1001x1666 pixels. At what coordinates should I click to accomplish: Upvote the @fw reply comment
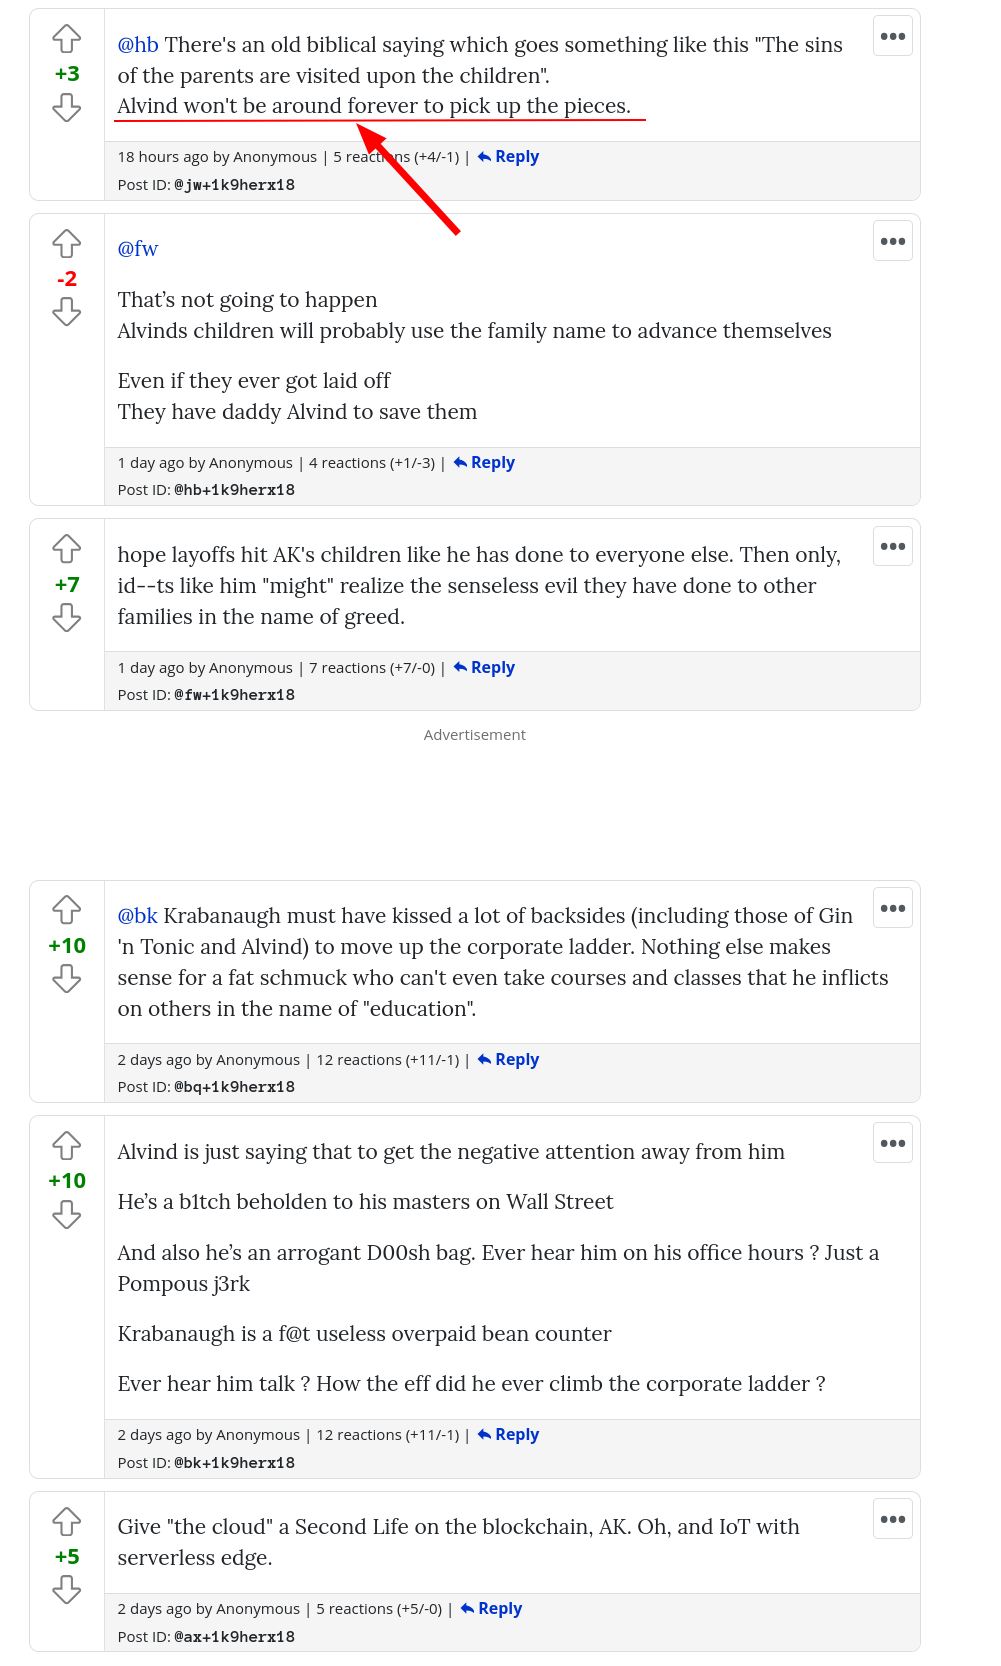click(x=67, y=244)
